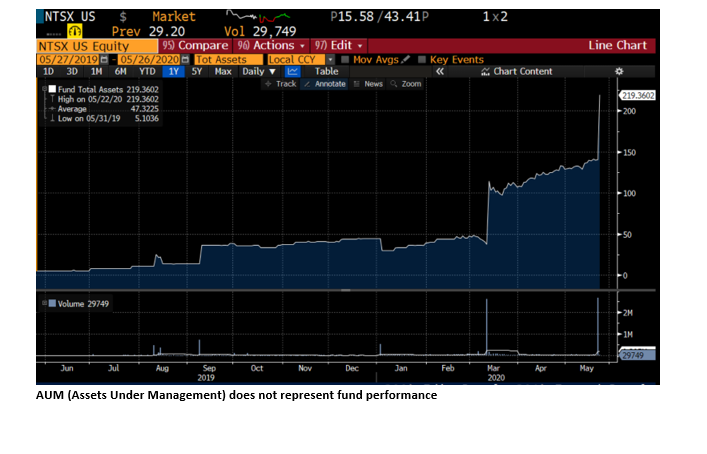Viewport: 707px width, 454px height.
Task: Click the Mar 2020 time axis label
Action: click(x=496, y=373)
